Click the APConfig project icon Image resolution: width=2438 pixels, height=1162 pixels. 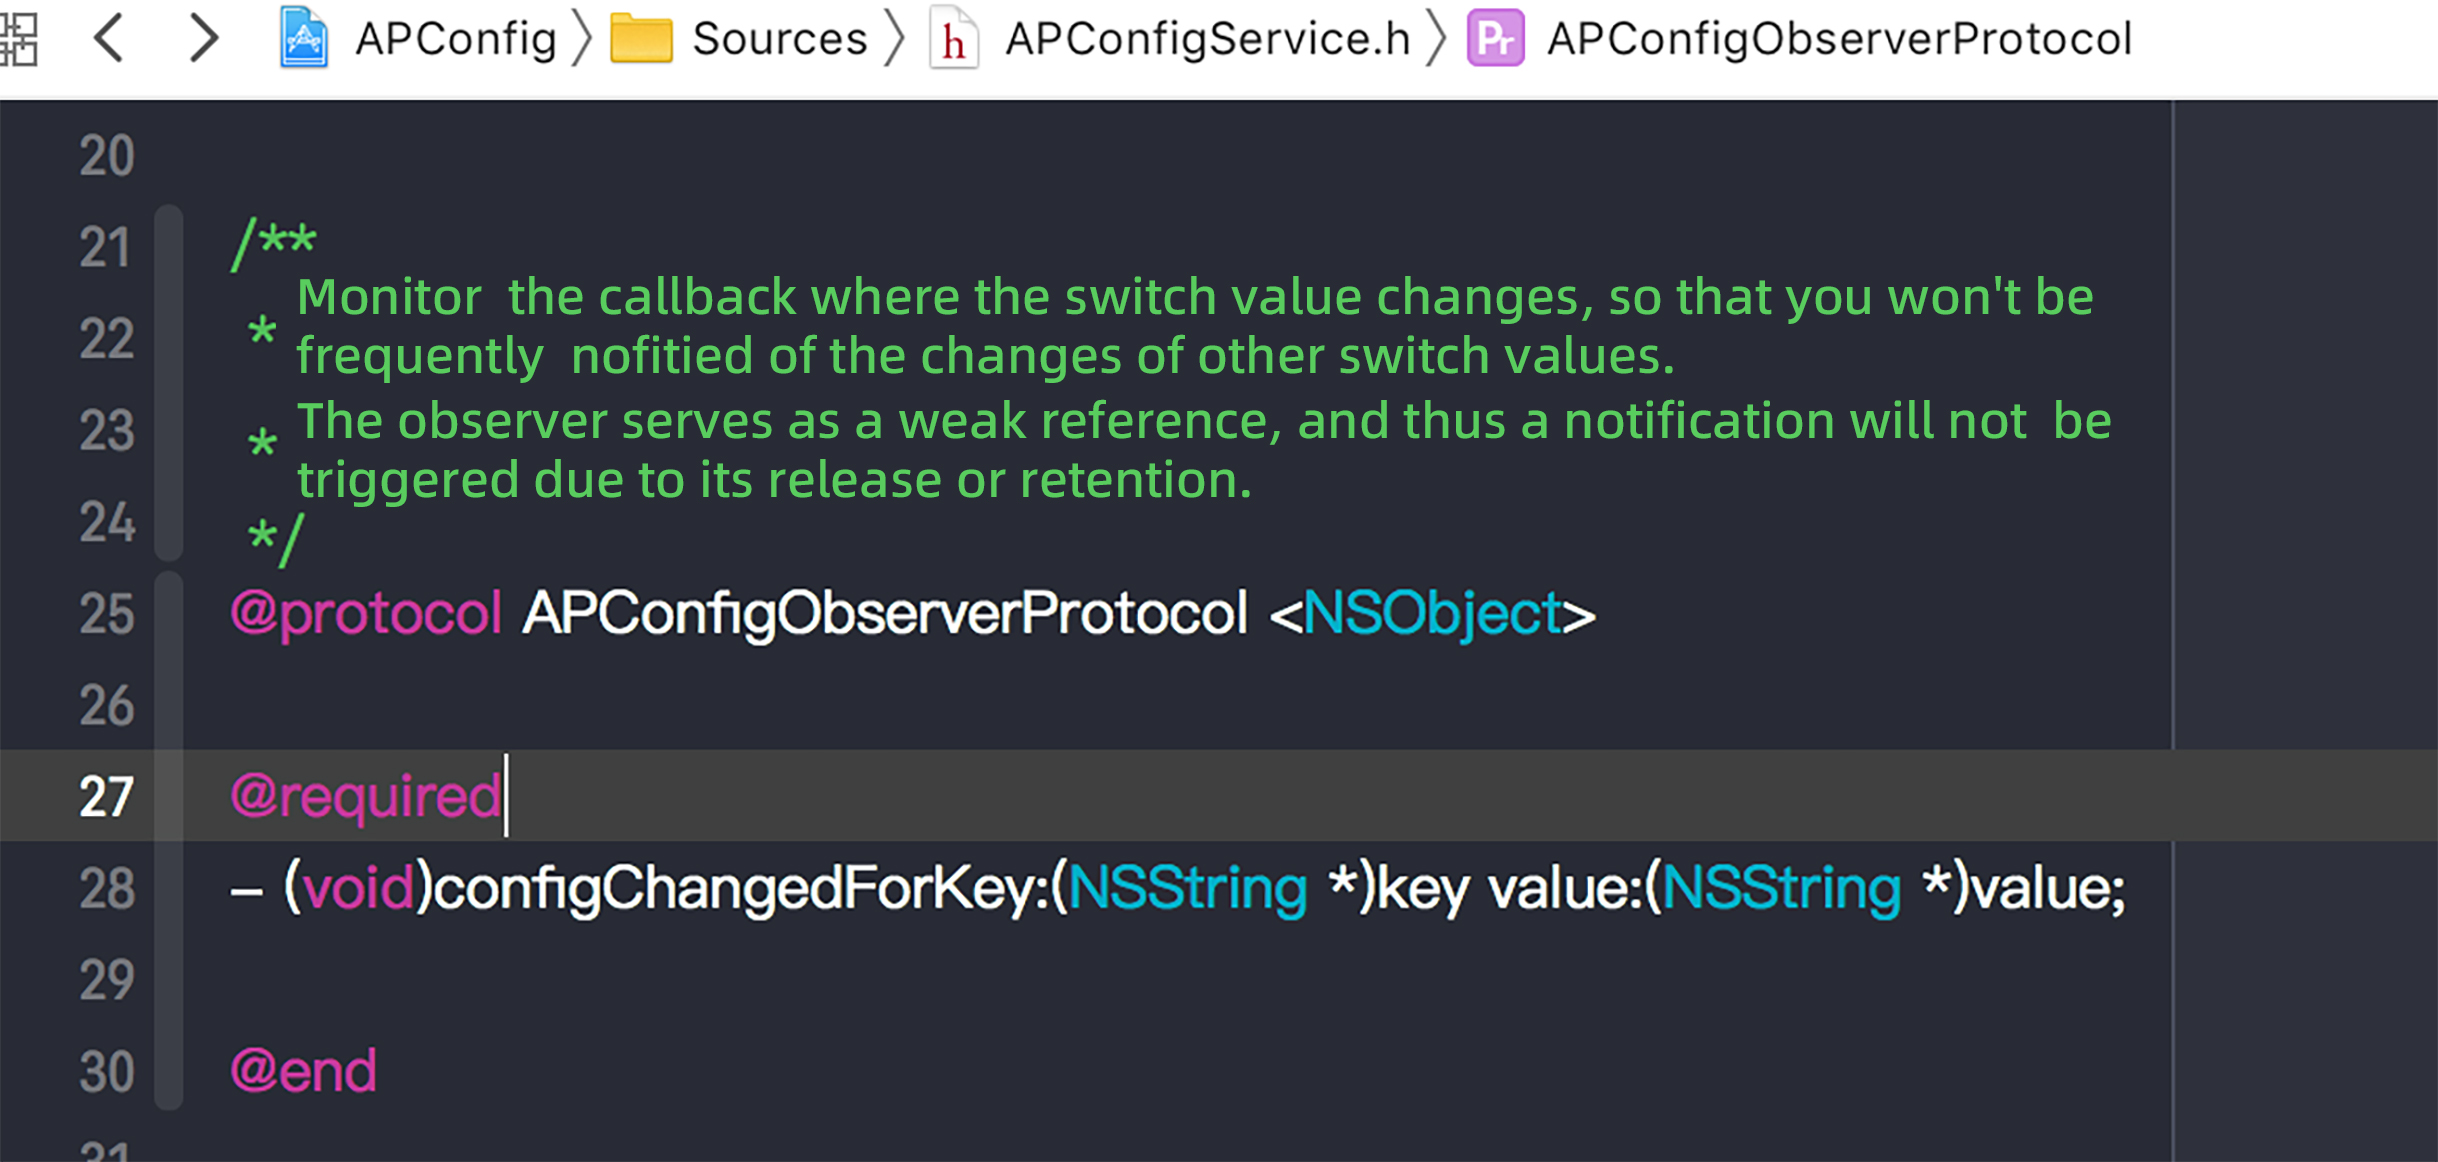tap(304, 39)
